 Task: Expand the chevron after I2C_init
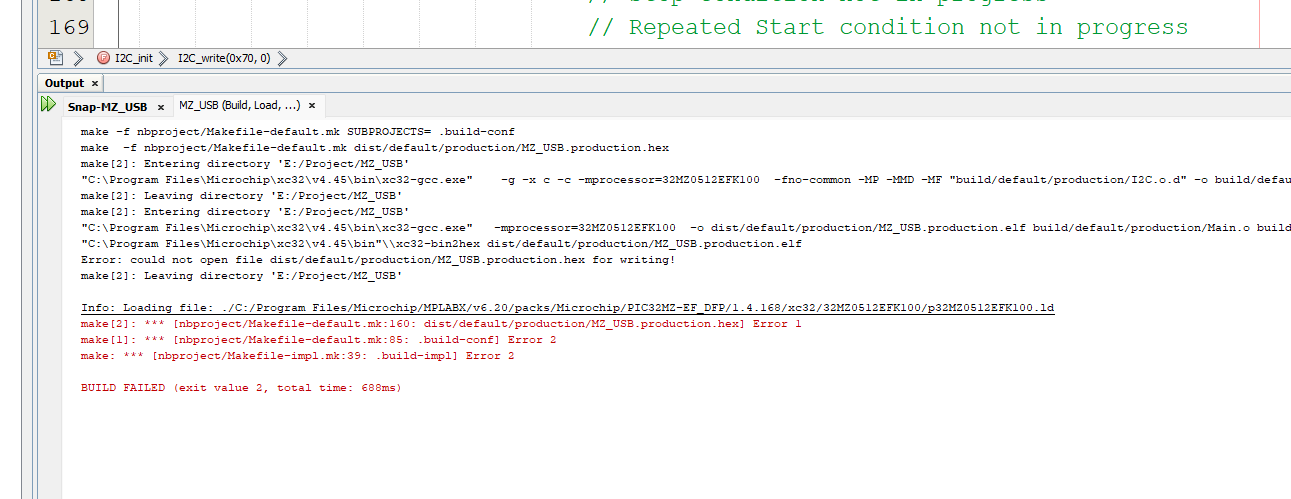coord(165,59)
